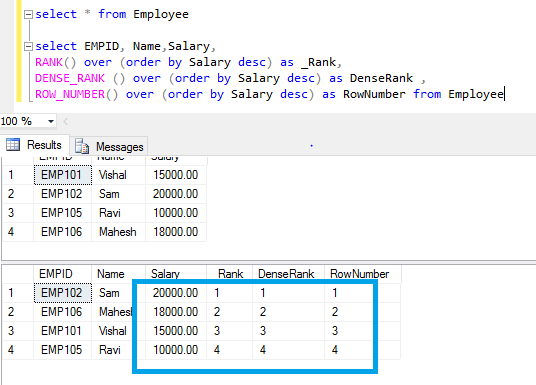Select 20000.00 salary in second grid
The height and width of the screenshot is (385, 536).
(176, 293)
